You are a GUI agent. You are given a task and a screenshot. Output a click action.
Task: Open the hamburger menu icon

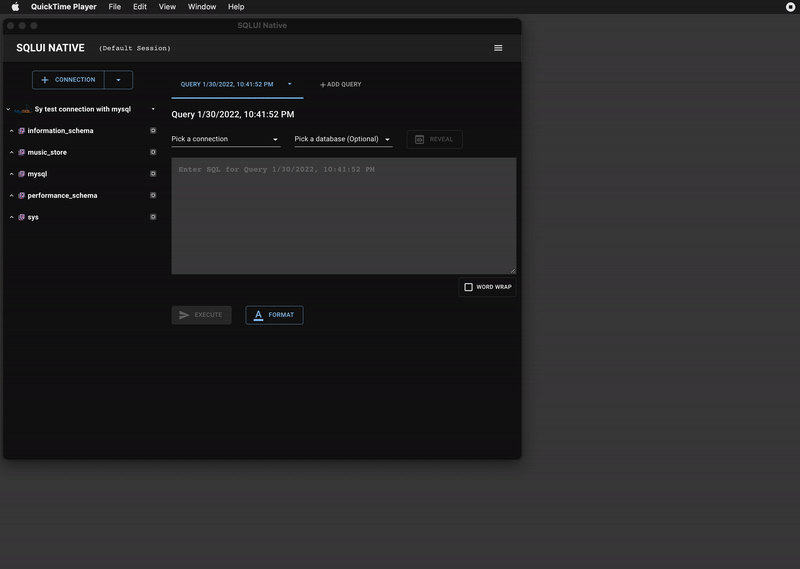point(498,48)
